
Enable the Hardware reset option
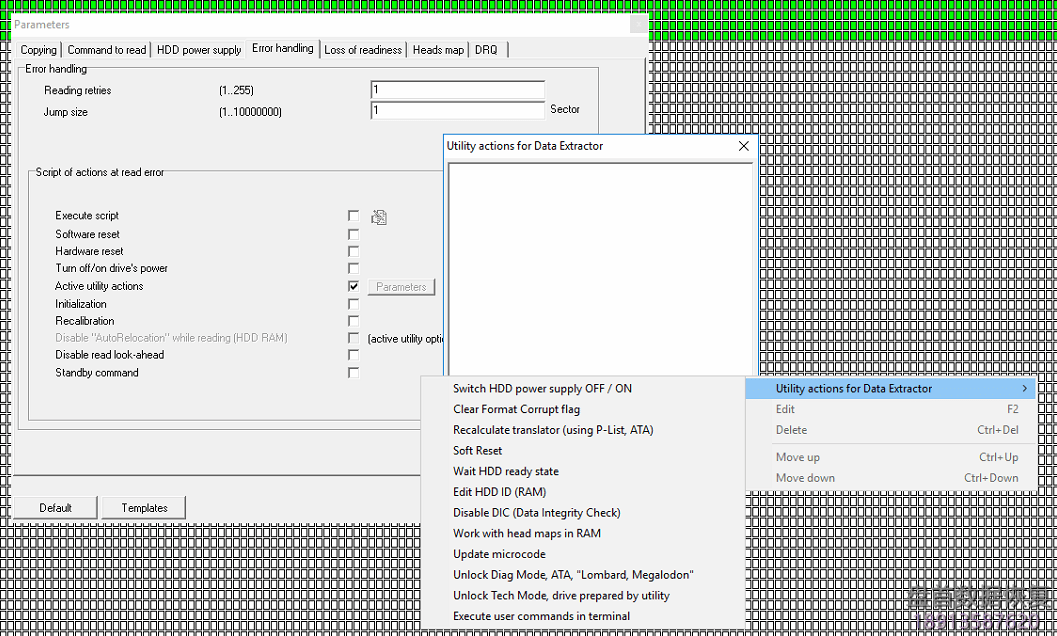[x=353, y=251]
